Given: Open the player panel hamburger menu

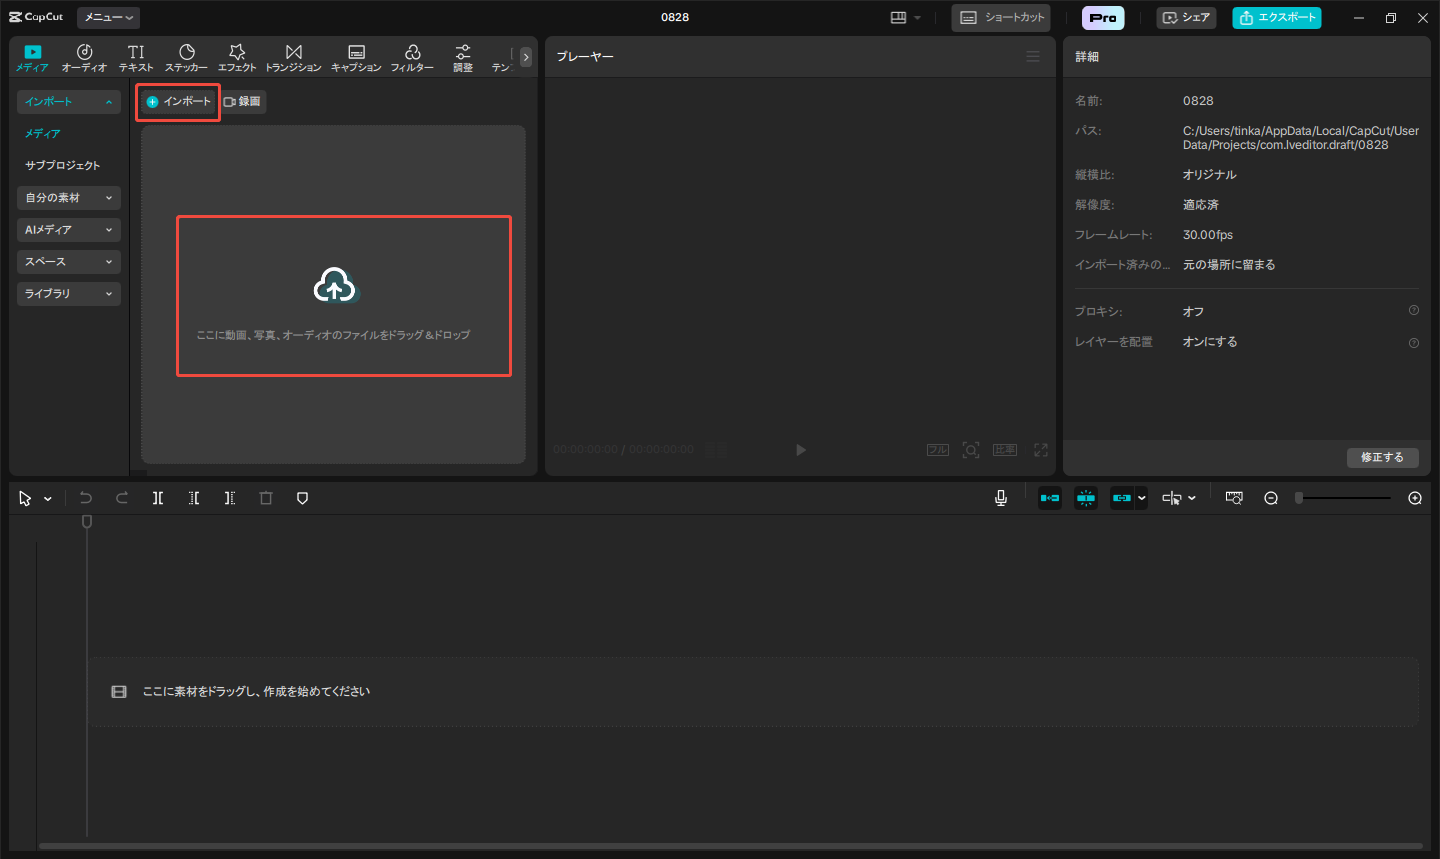Looking at the screenshot, I should point(1033,57).
